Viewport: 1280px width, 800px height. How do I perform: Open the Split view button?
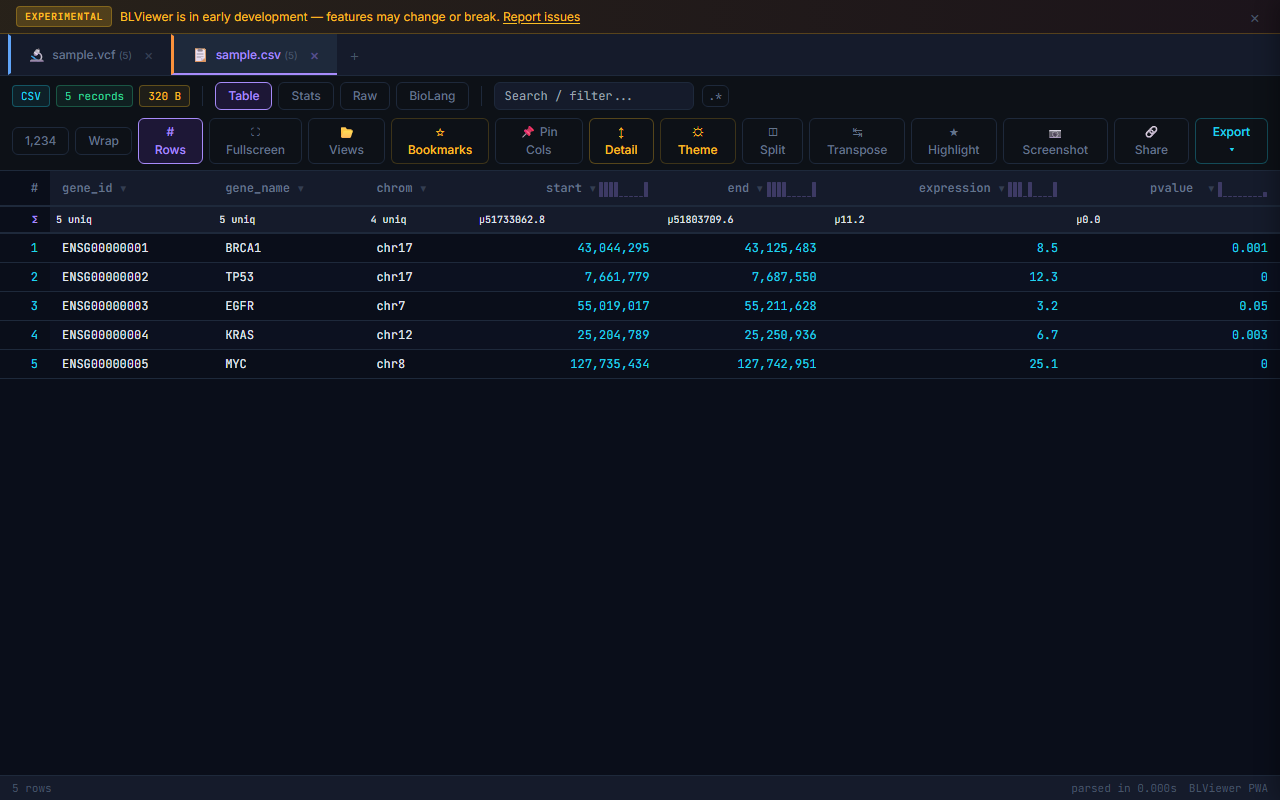tap(772, 141)
